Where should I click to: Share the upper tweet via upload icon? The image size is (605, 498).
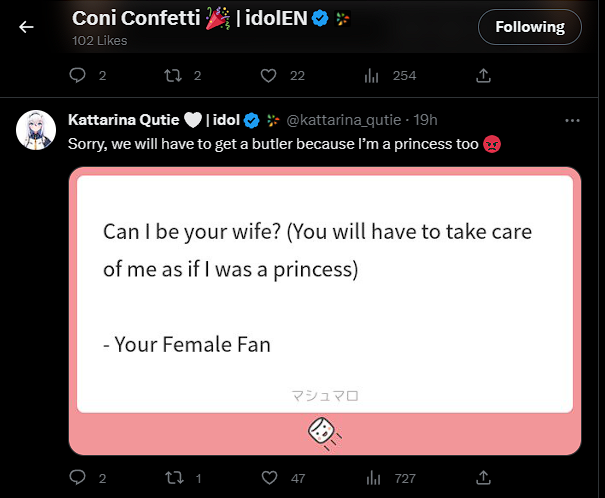483,75
